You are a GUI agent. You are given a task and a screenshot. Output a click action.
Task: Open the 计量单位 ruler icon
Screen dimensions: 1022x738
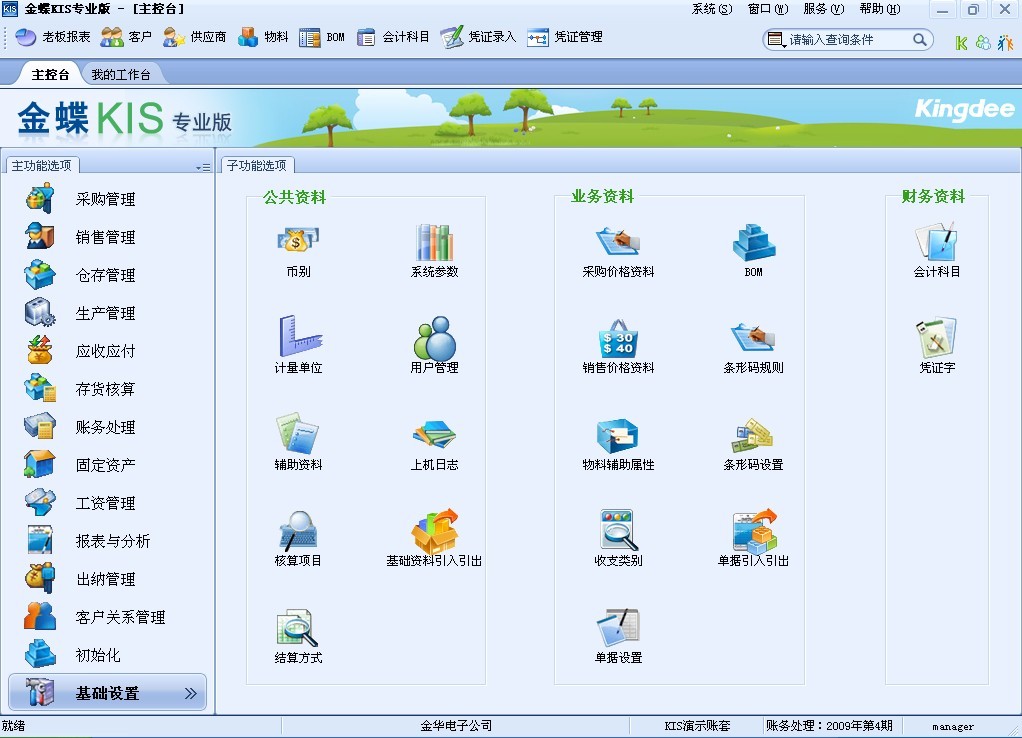[x=298, y=346]
